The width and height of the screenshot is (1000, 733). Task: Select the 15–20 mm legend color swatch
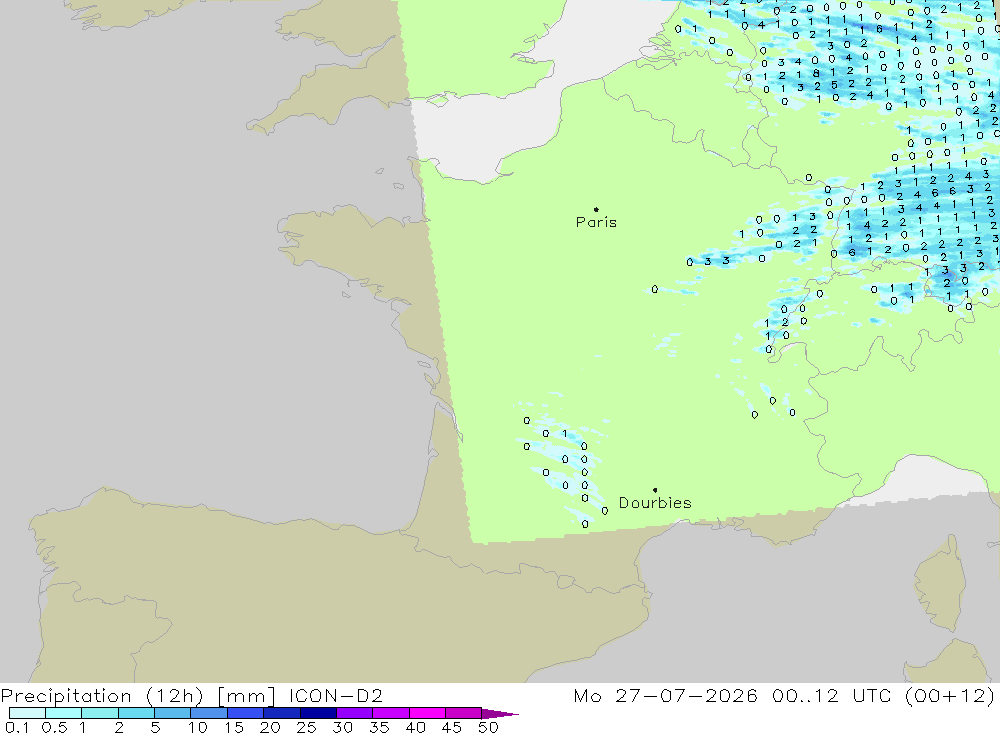click(x=245, y=713)
